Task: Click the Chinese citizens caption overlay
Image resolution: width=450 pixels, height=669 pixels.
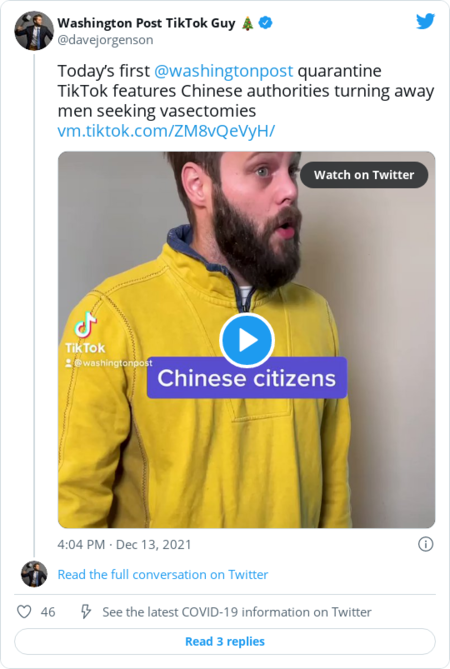Action: pyautogui.click(x=247, y=378)
